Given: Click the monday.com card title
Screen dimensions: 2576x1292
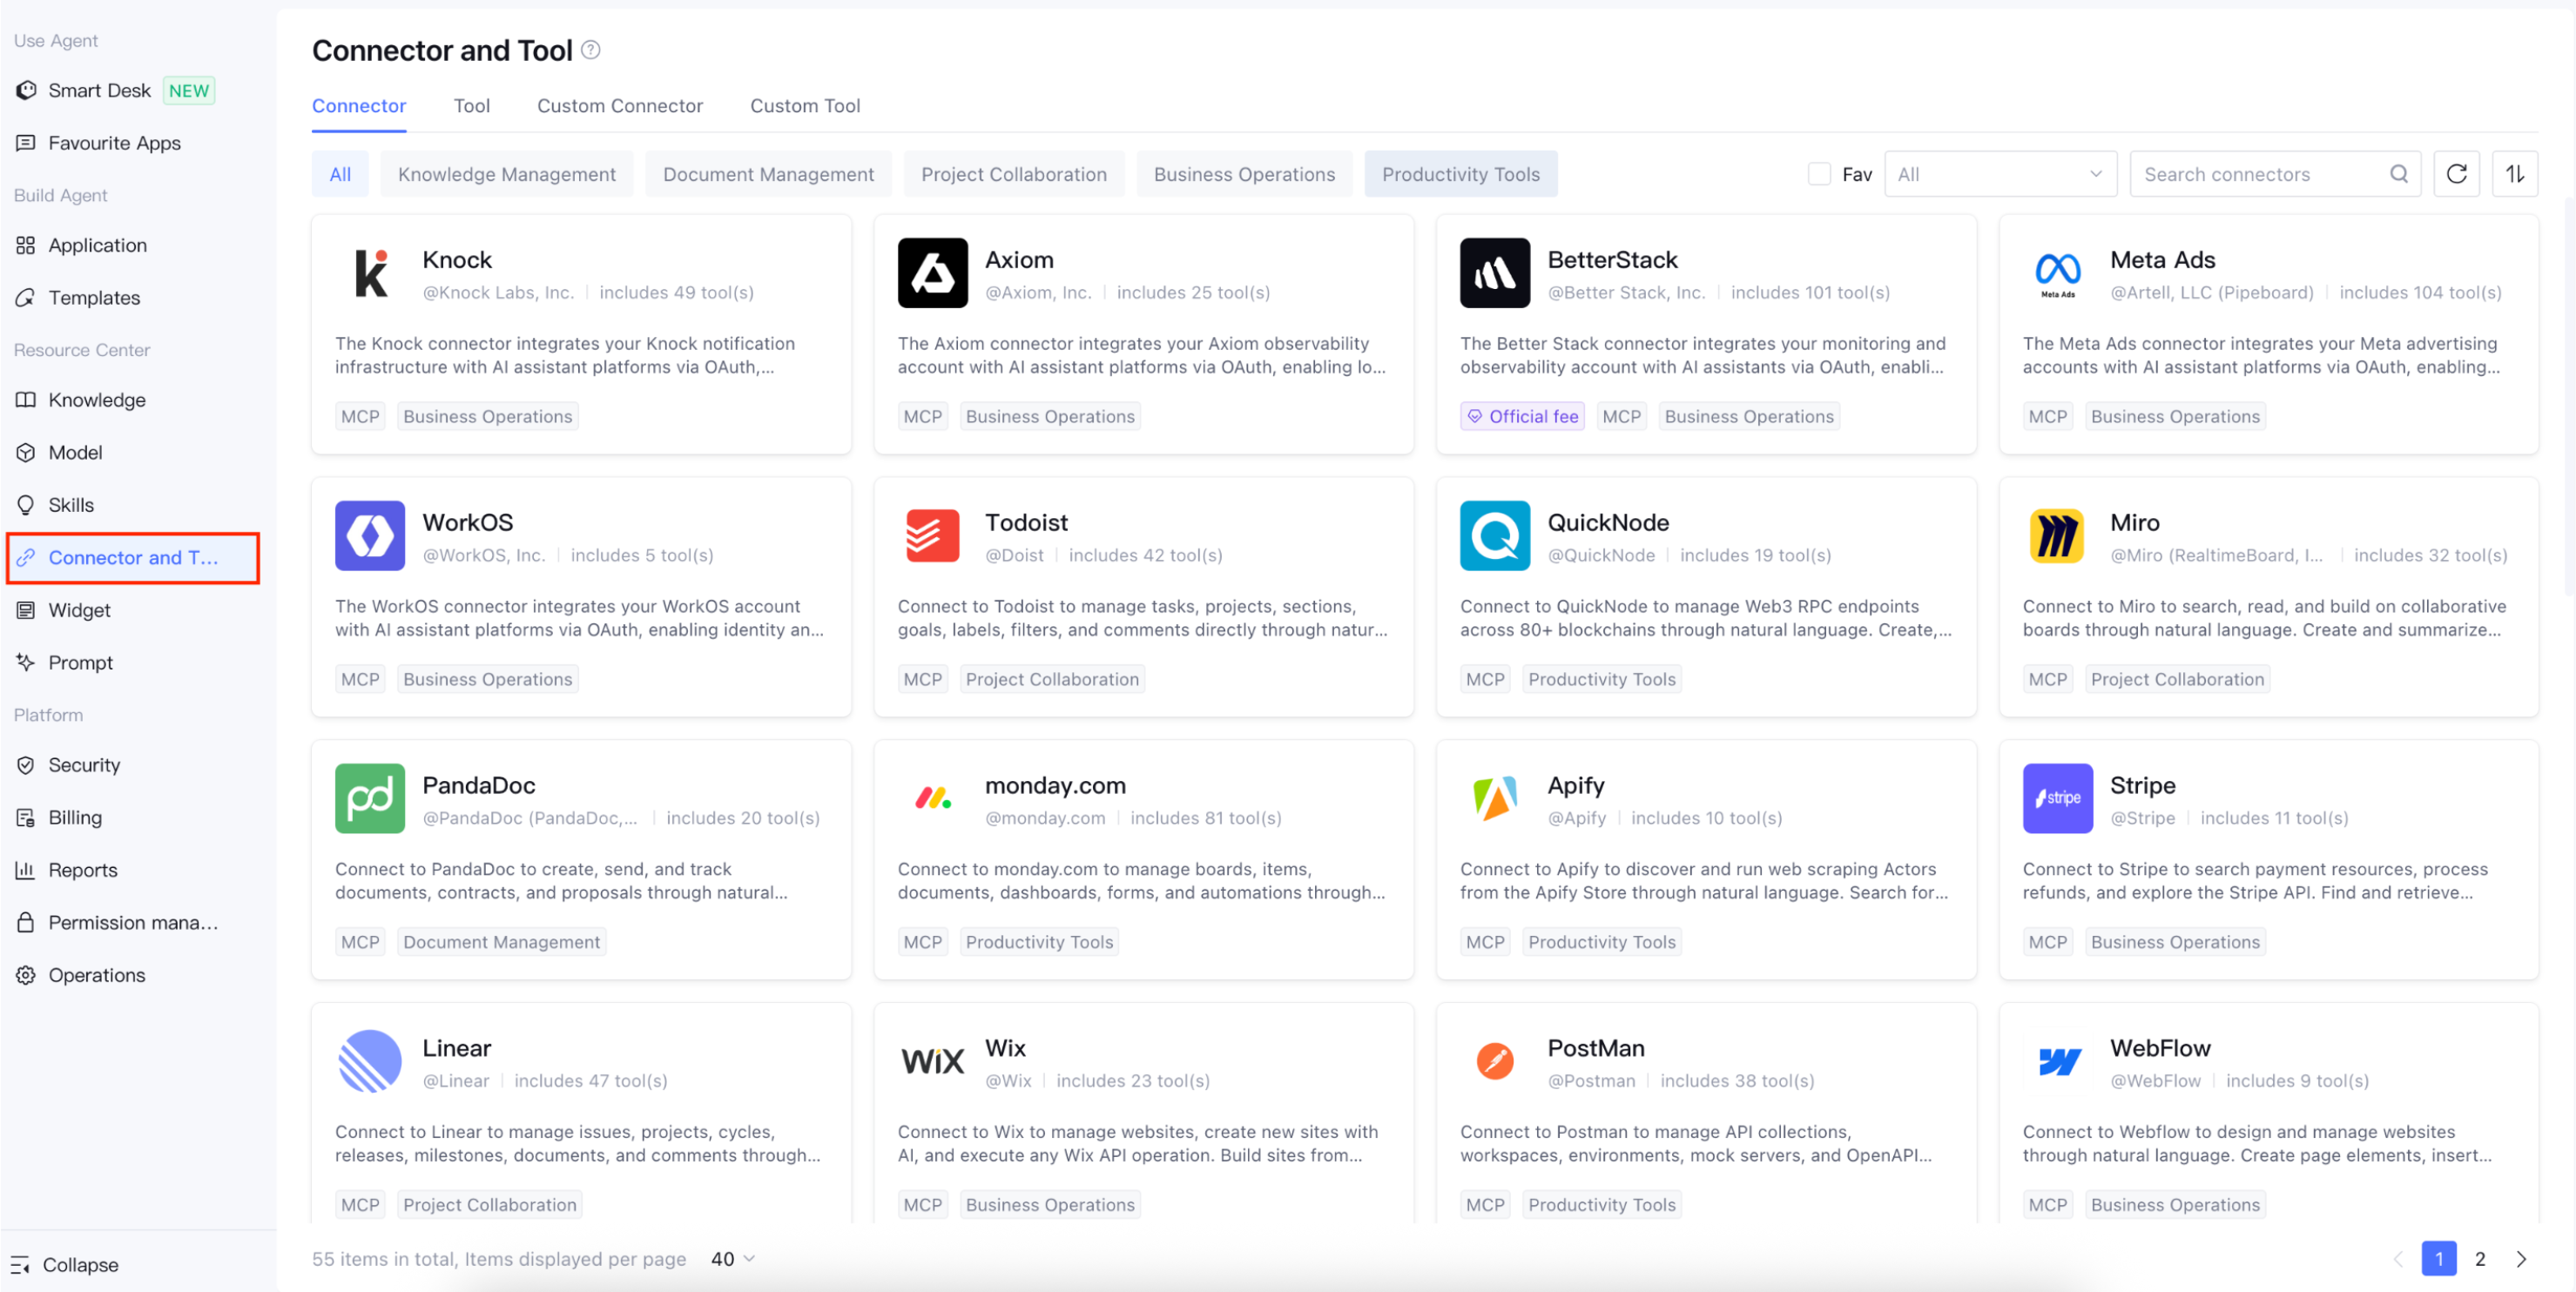Looking at the screenshot, I should click(1055, 786).
